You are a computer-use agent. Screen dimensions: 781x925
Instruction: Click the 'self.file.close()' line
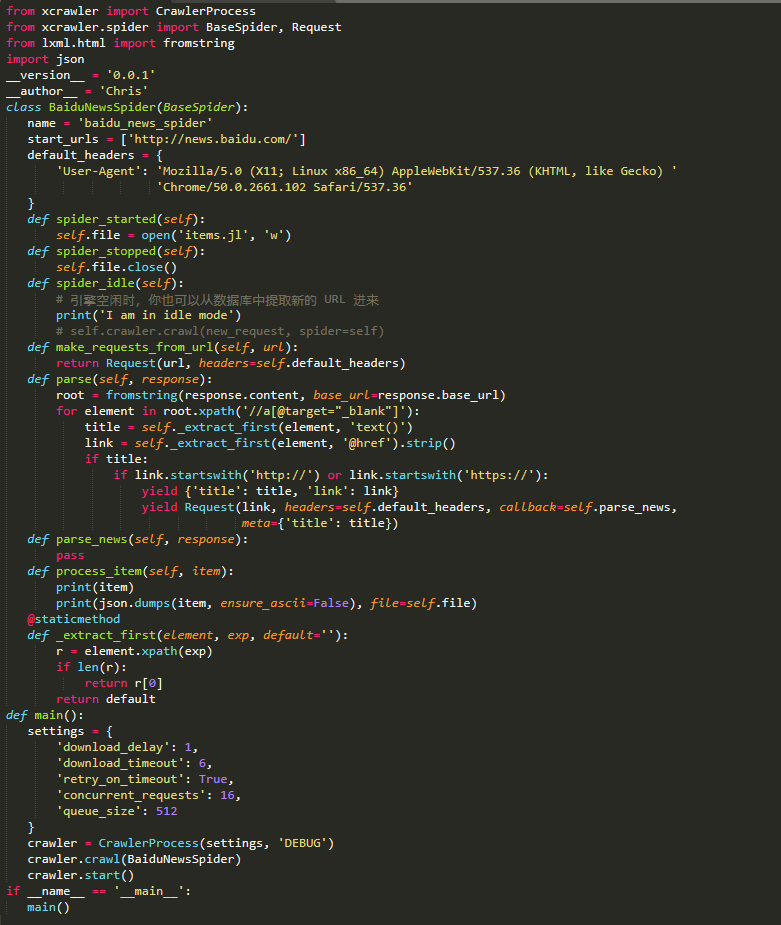(116, 267)
